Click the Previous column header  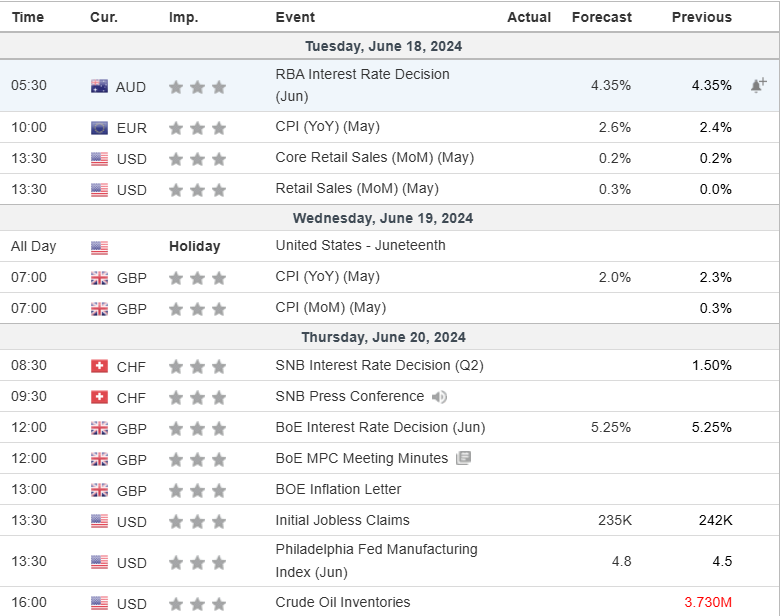pyautogui.click(x=701, y=17)
